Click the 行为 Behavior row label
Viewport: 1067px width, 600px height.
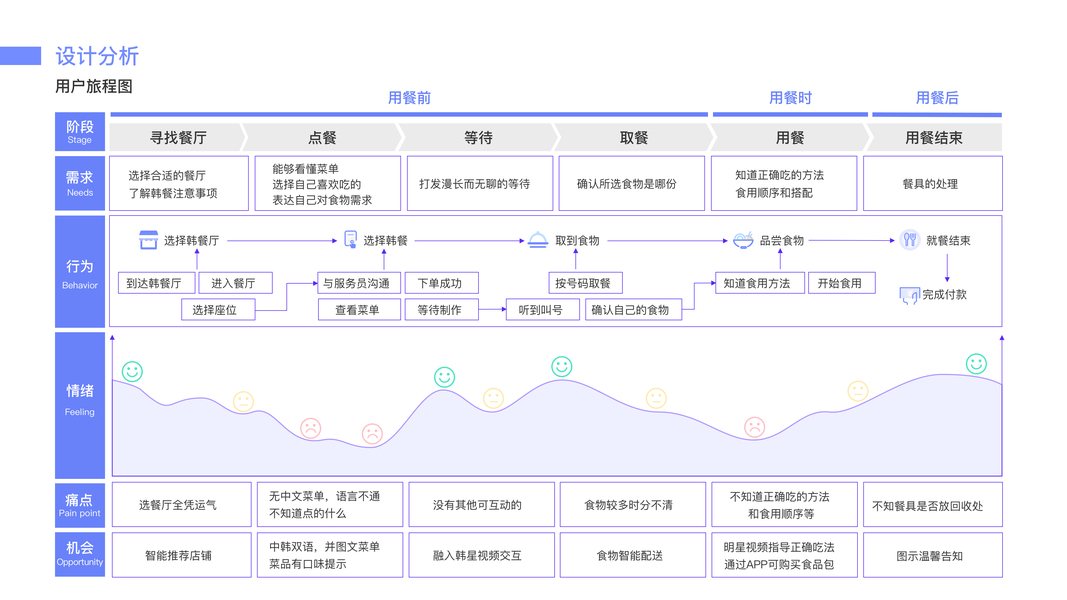(80, 271)
